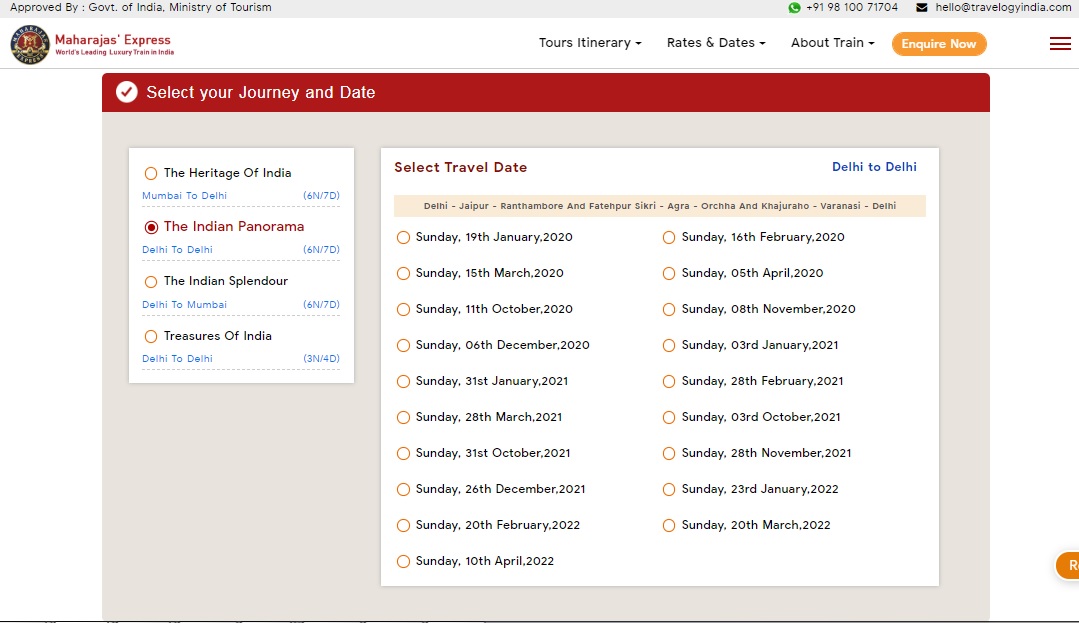Click the Mumbai To Delhi route link

click(184, 196)
